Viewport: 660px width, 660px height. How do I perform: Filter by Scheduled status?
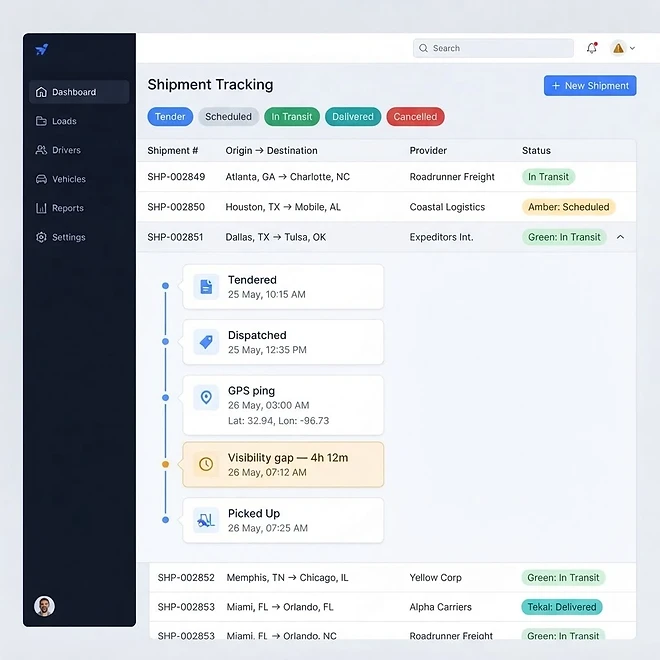click(229, 117)
